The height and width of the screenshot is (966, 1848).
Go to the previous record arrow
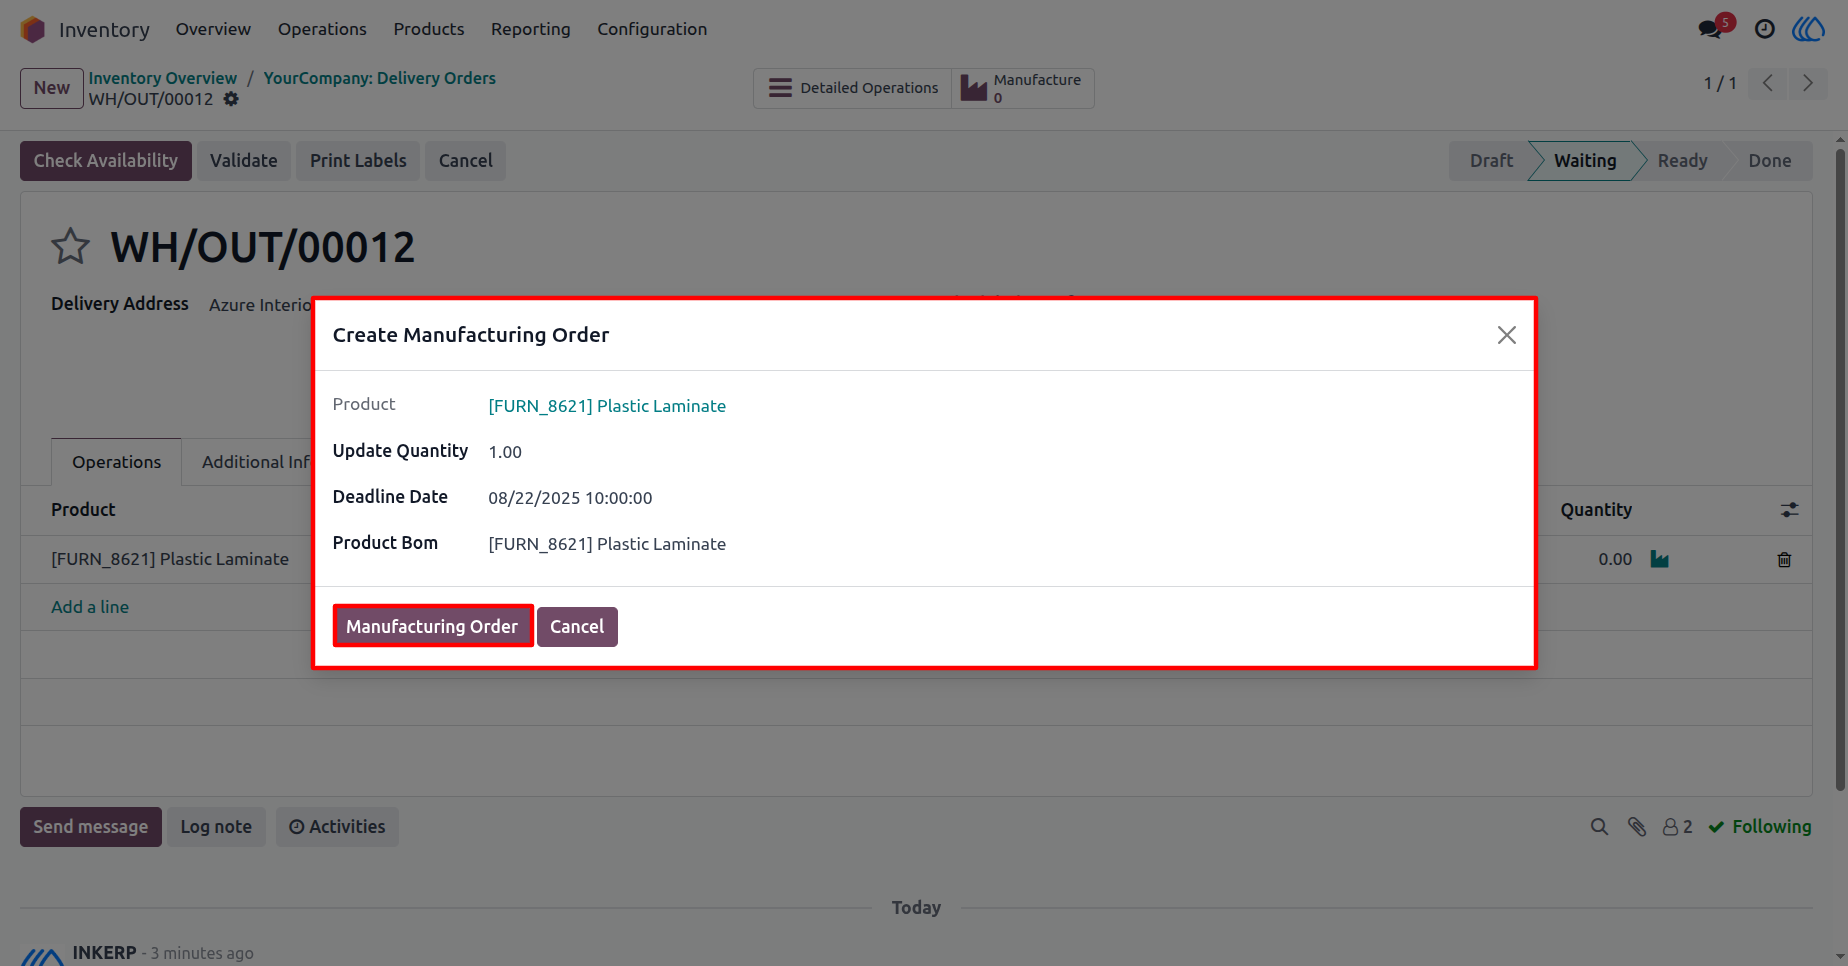tap(1768, 83)
